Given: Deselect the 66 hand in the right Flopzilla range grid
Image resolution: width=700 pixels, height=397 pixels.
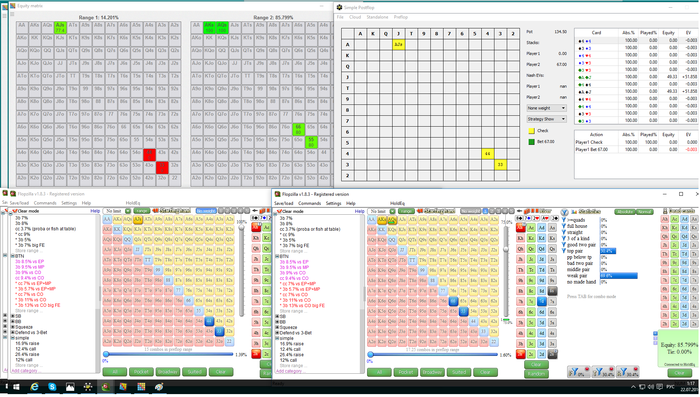Looking at the screenshot, I should (454, 301).
